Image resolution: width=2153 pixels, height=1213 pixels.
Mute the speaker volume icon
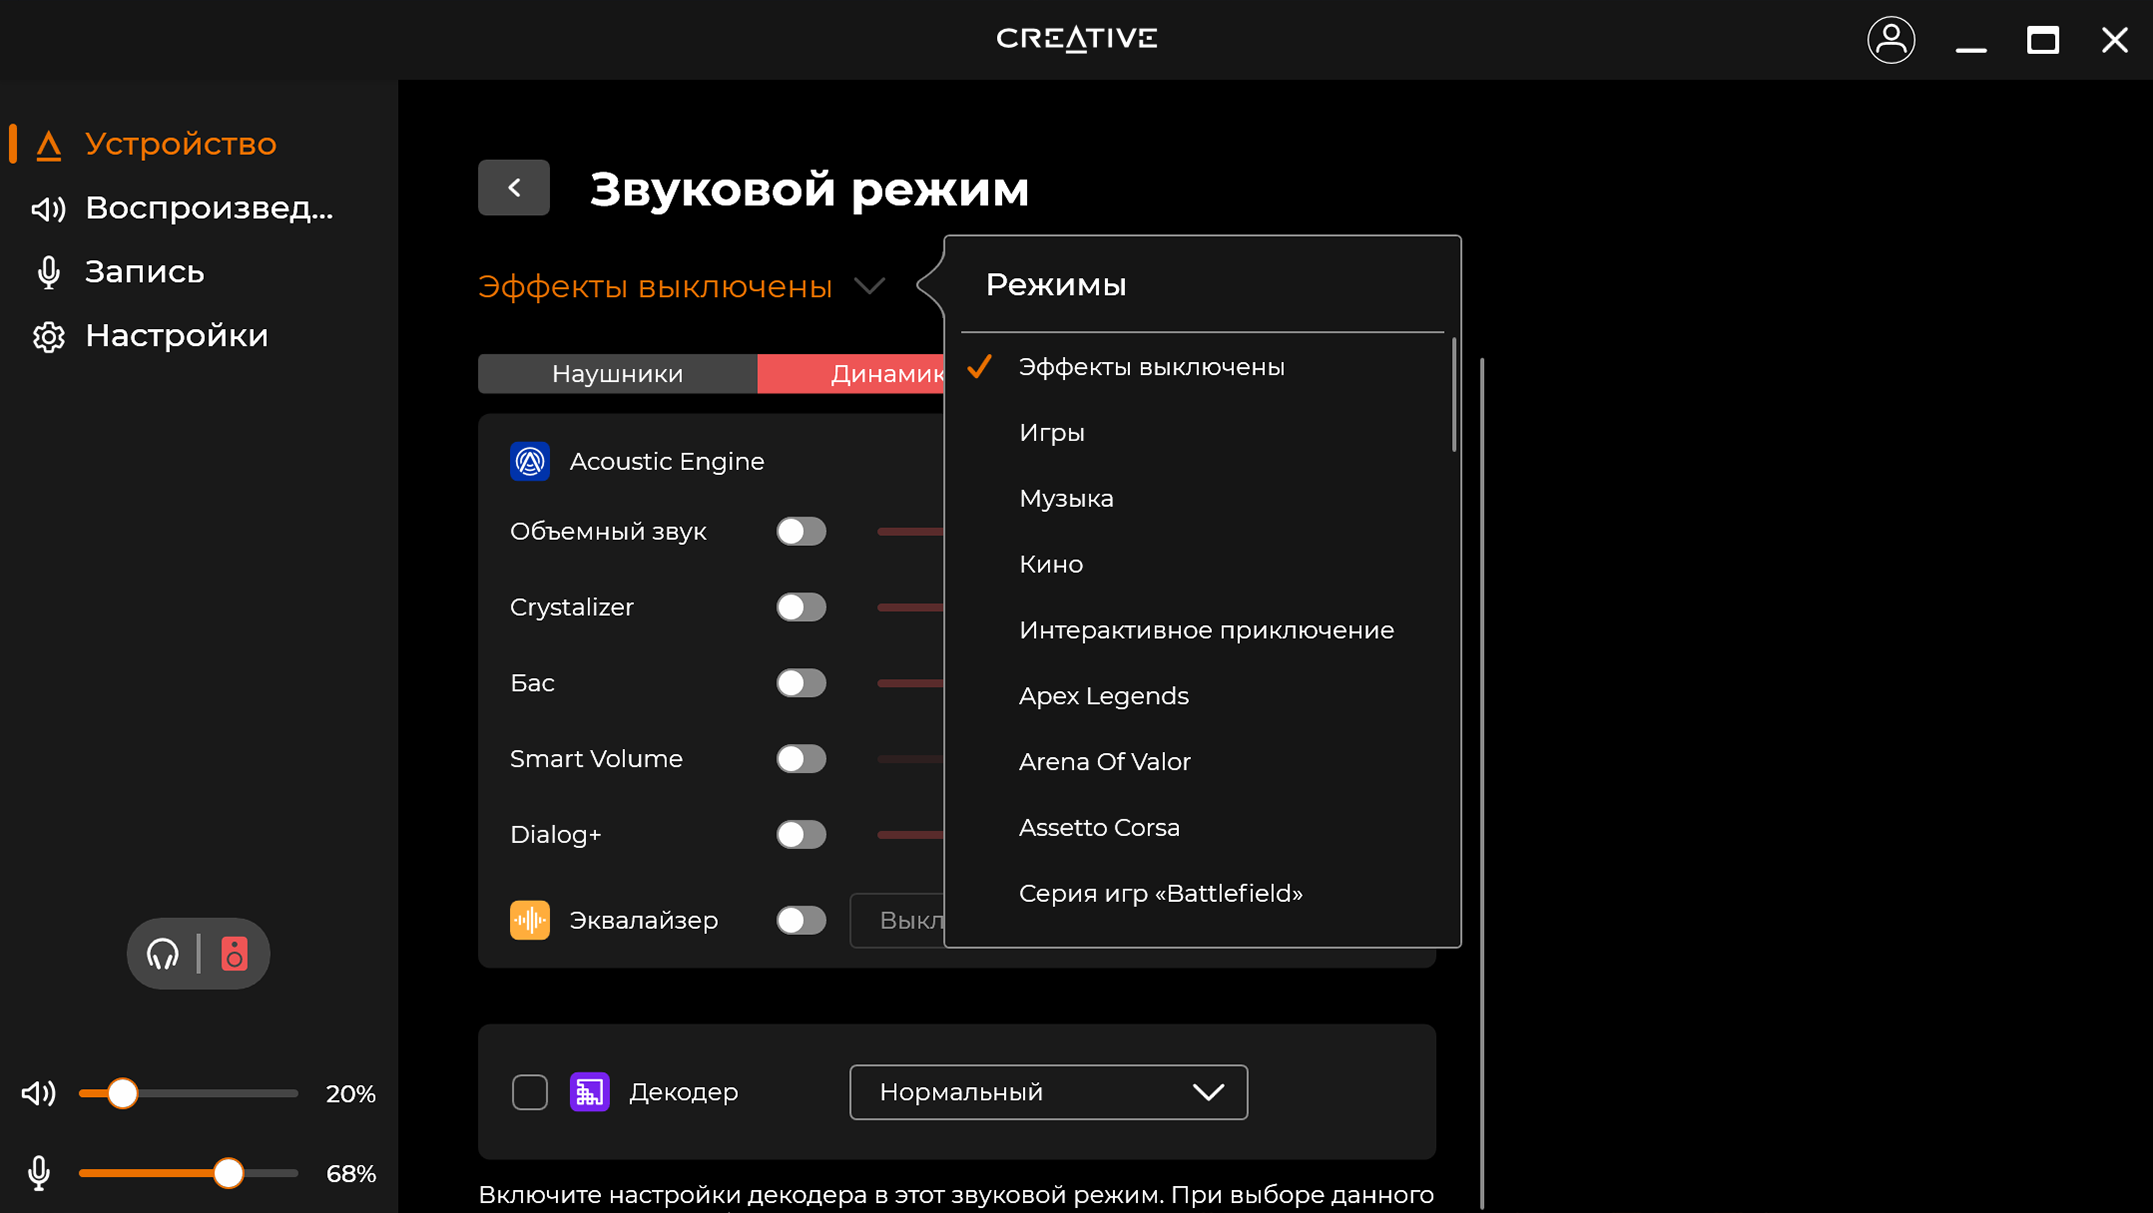coord(39,1093)
